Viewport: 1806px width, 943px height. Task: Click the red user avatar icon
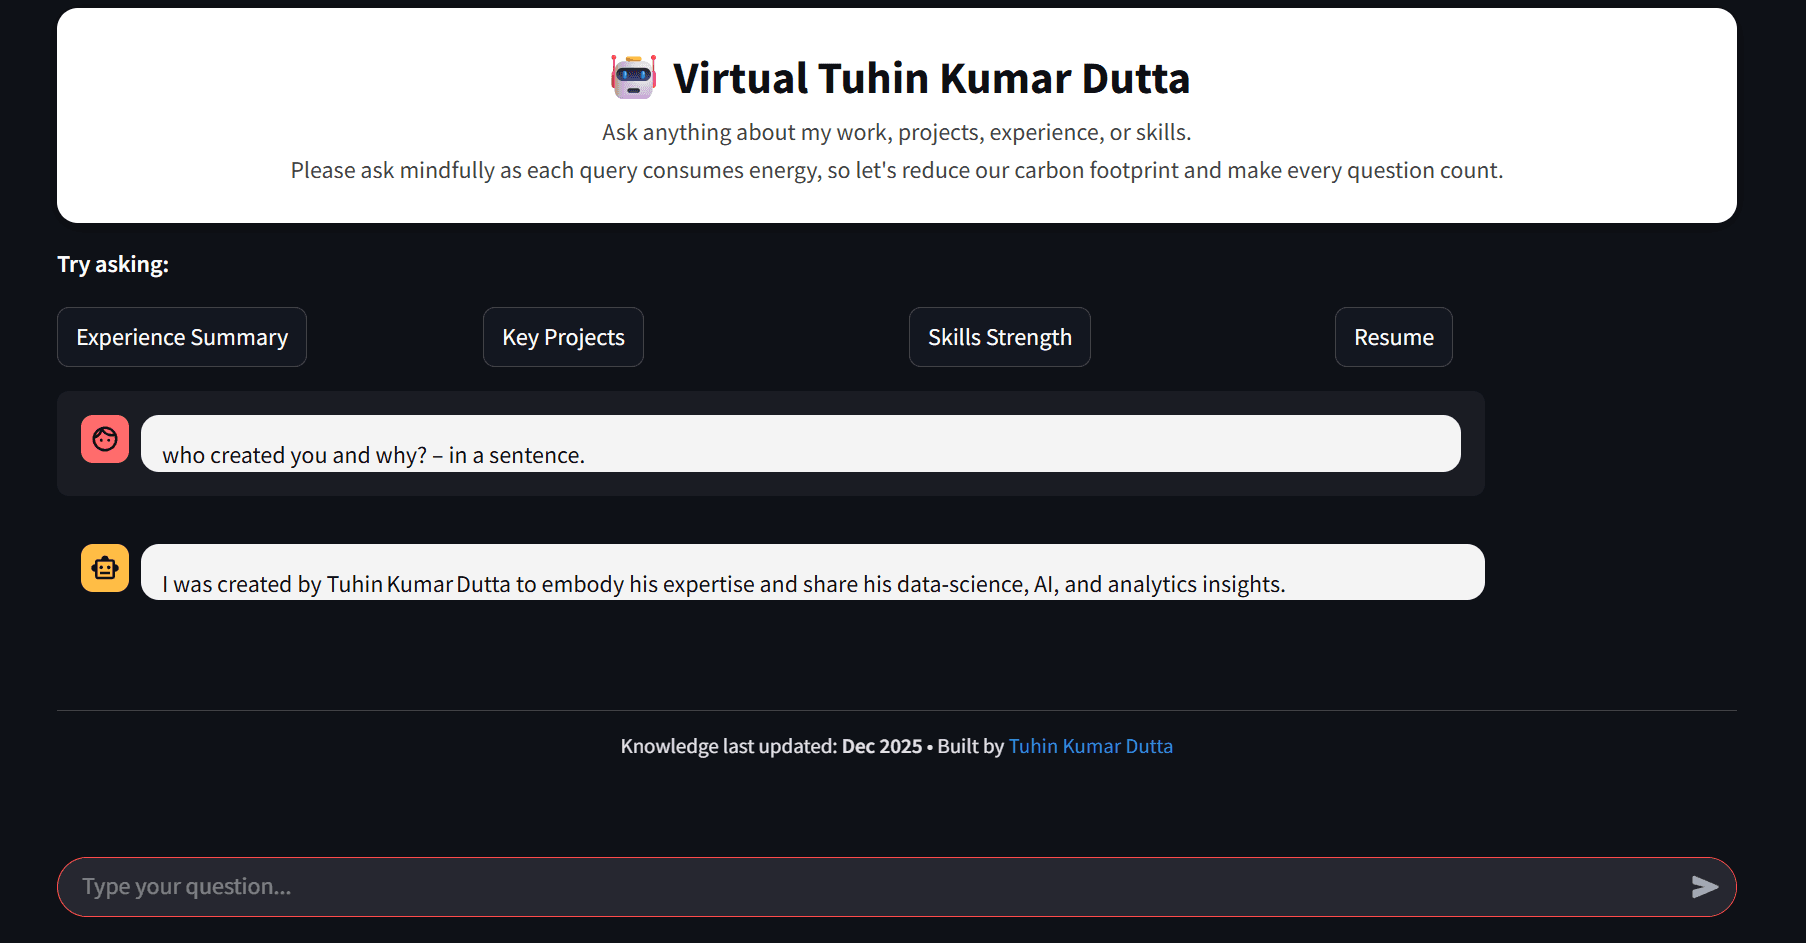tap(105, 439)
